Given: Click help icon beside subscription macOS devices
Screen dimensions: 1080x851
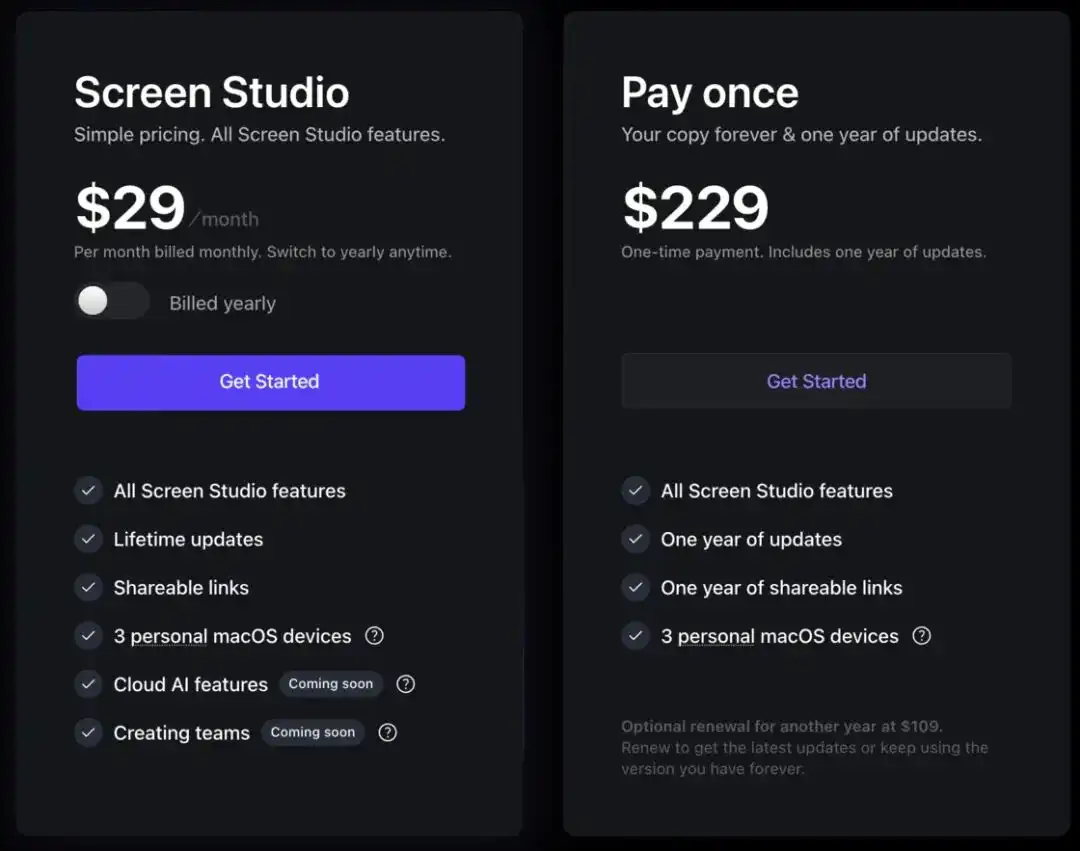Looking at the screenshot, I should pos(374,636).
